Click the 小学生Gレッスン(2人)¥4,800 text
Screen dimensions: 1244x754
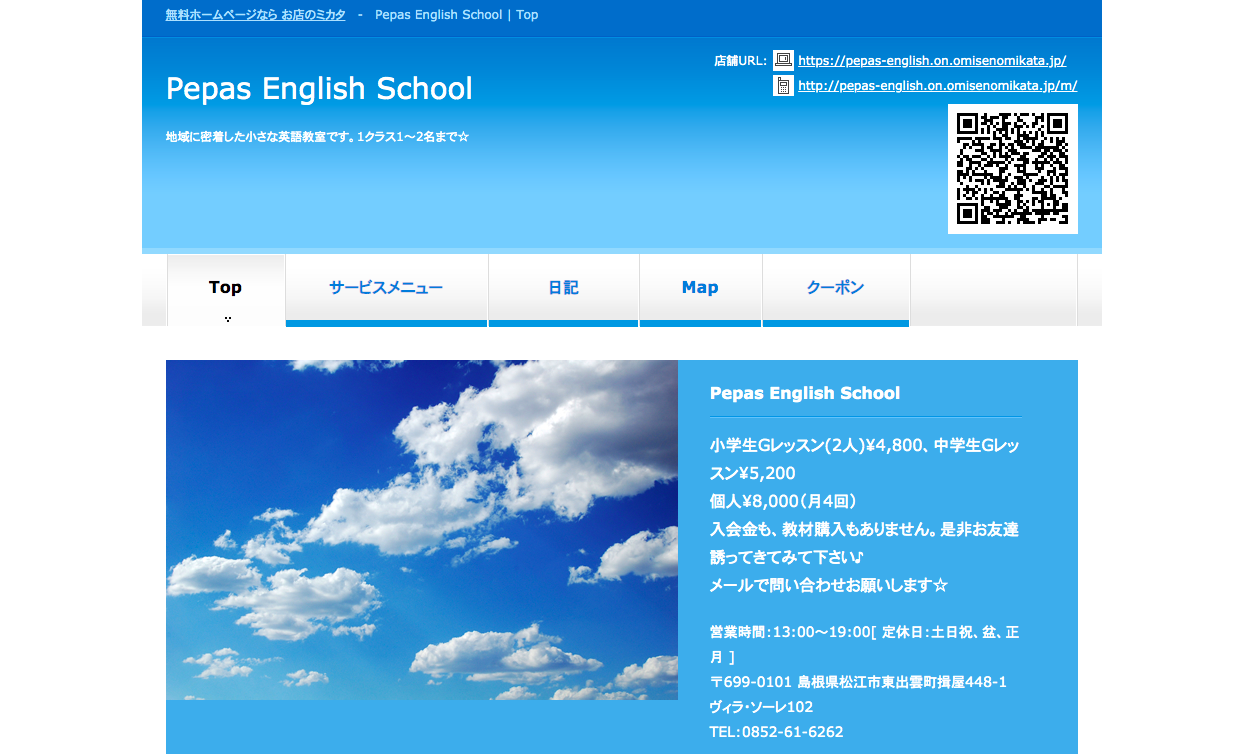pos(815,445)
